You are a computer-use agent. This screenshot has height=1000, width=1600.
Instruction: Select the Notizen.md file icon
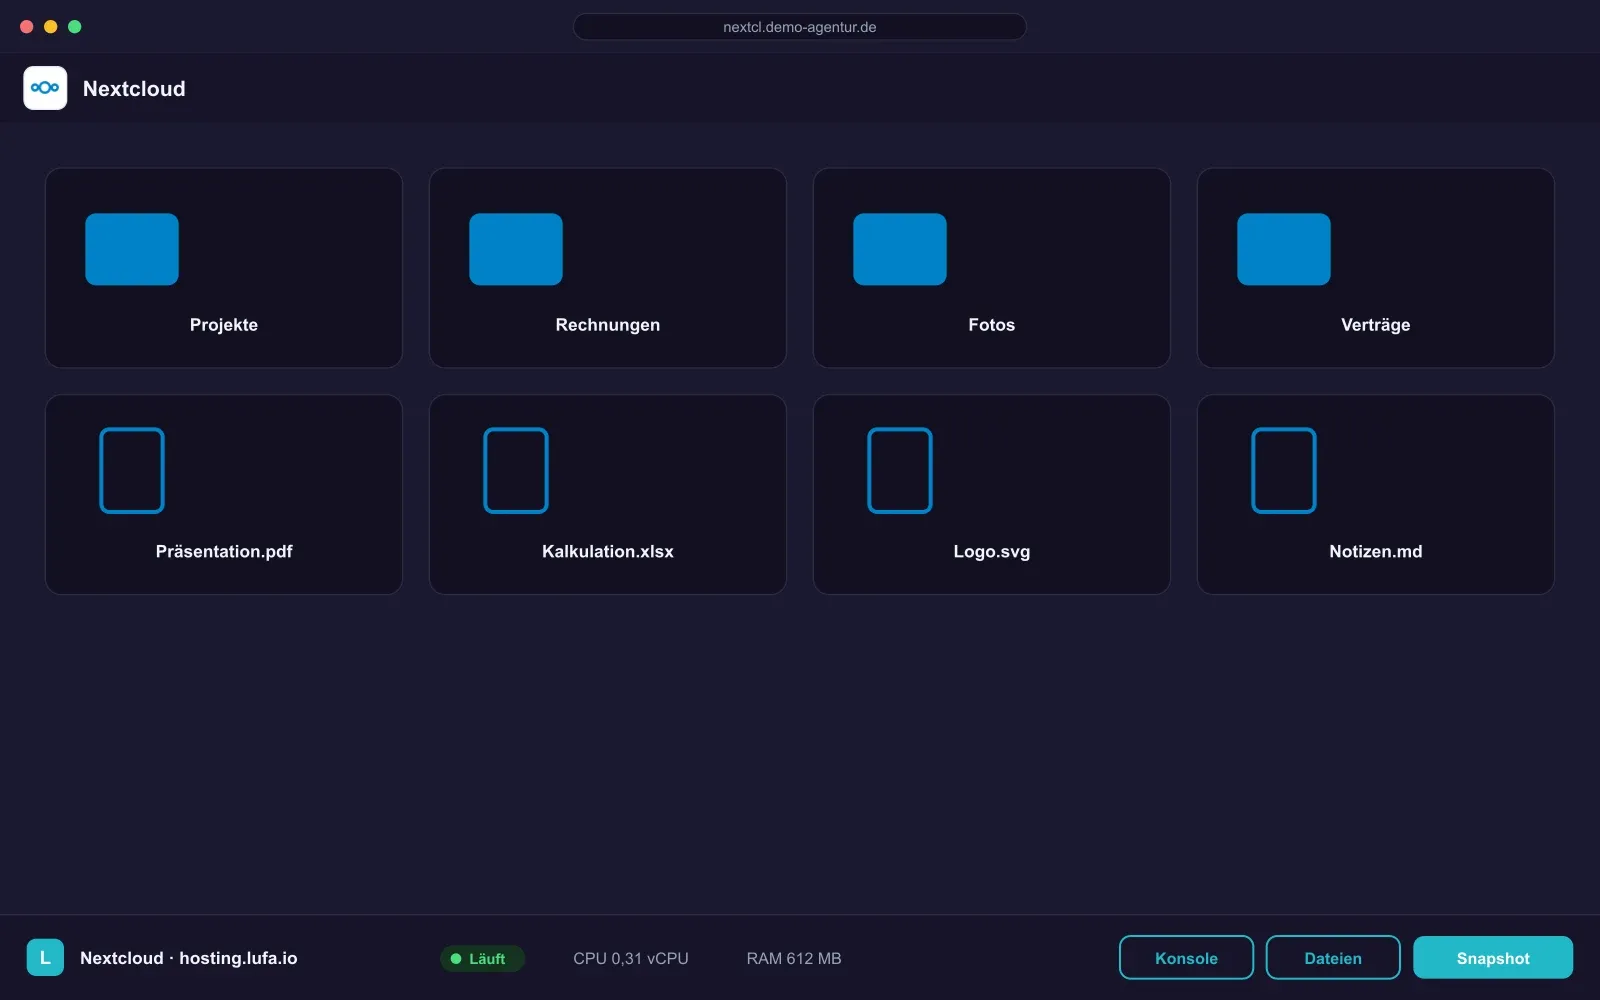1284,470
